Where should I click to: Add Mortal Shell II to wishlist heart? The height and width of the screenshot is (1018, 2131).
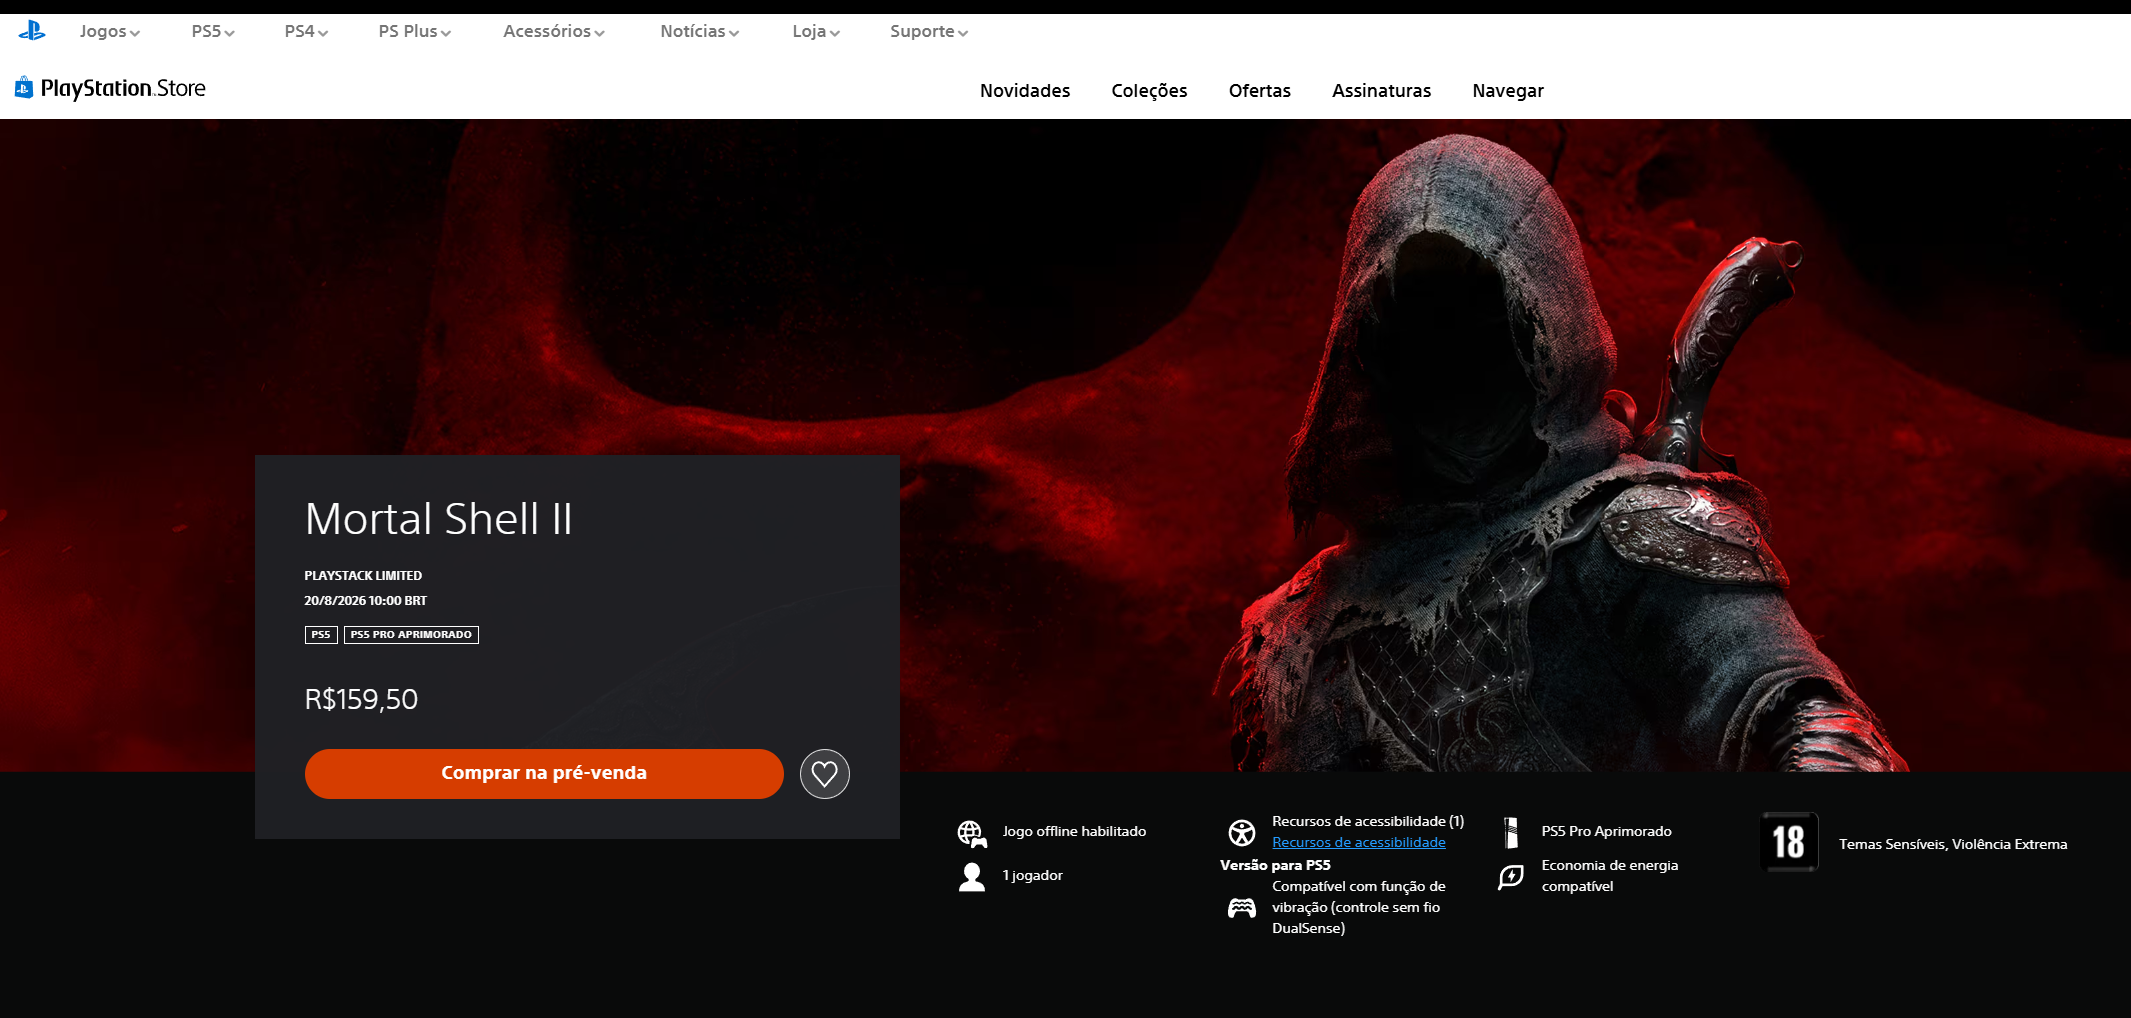pos(824,774)
